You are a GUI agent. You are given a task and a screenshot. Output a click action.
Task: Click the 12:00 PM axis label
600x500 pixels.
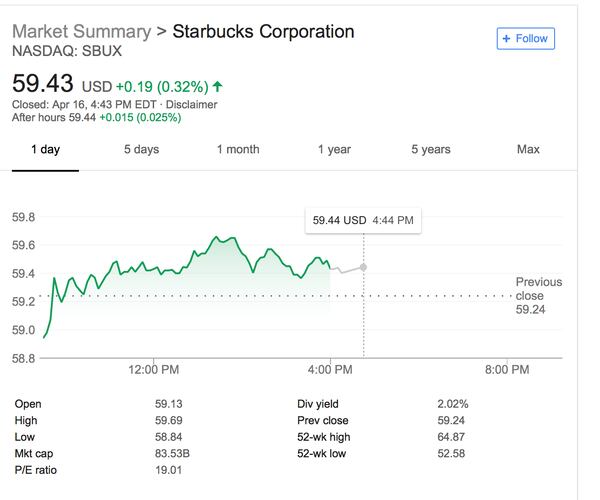(x=154, y=370)
